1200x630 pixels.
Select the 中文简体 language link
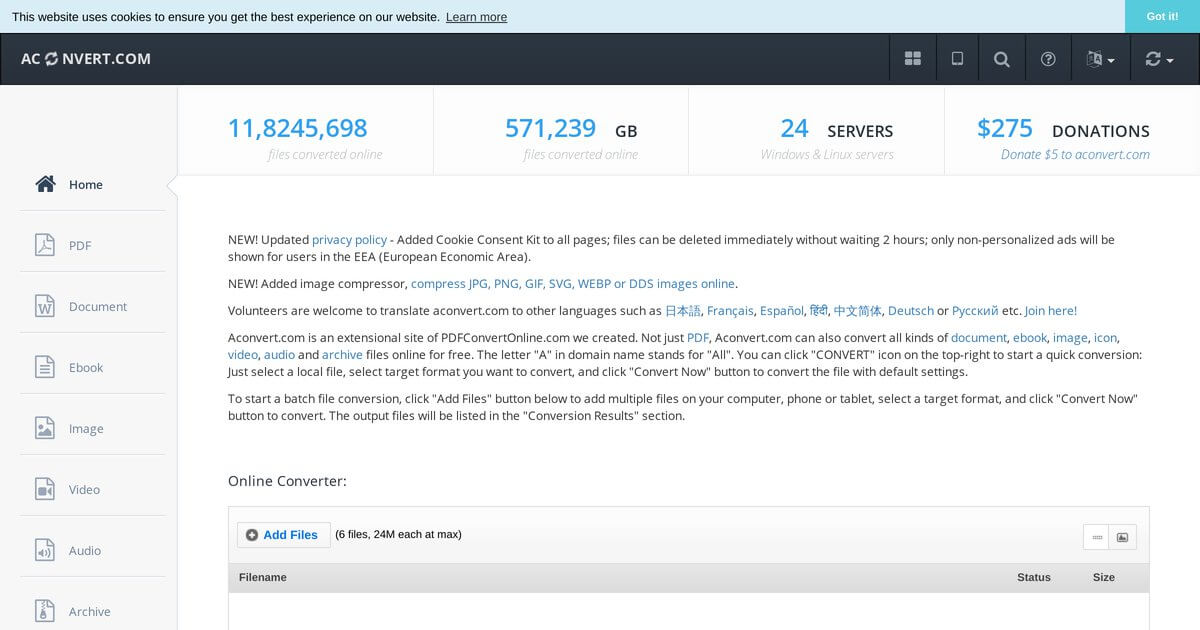point(858,311)
